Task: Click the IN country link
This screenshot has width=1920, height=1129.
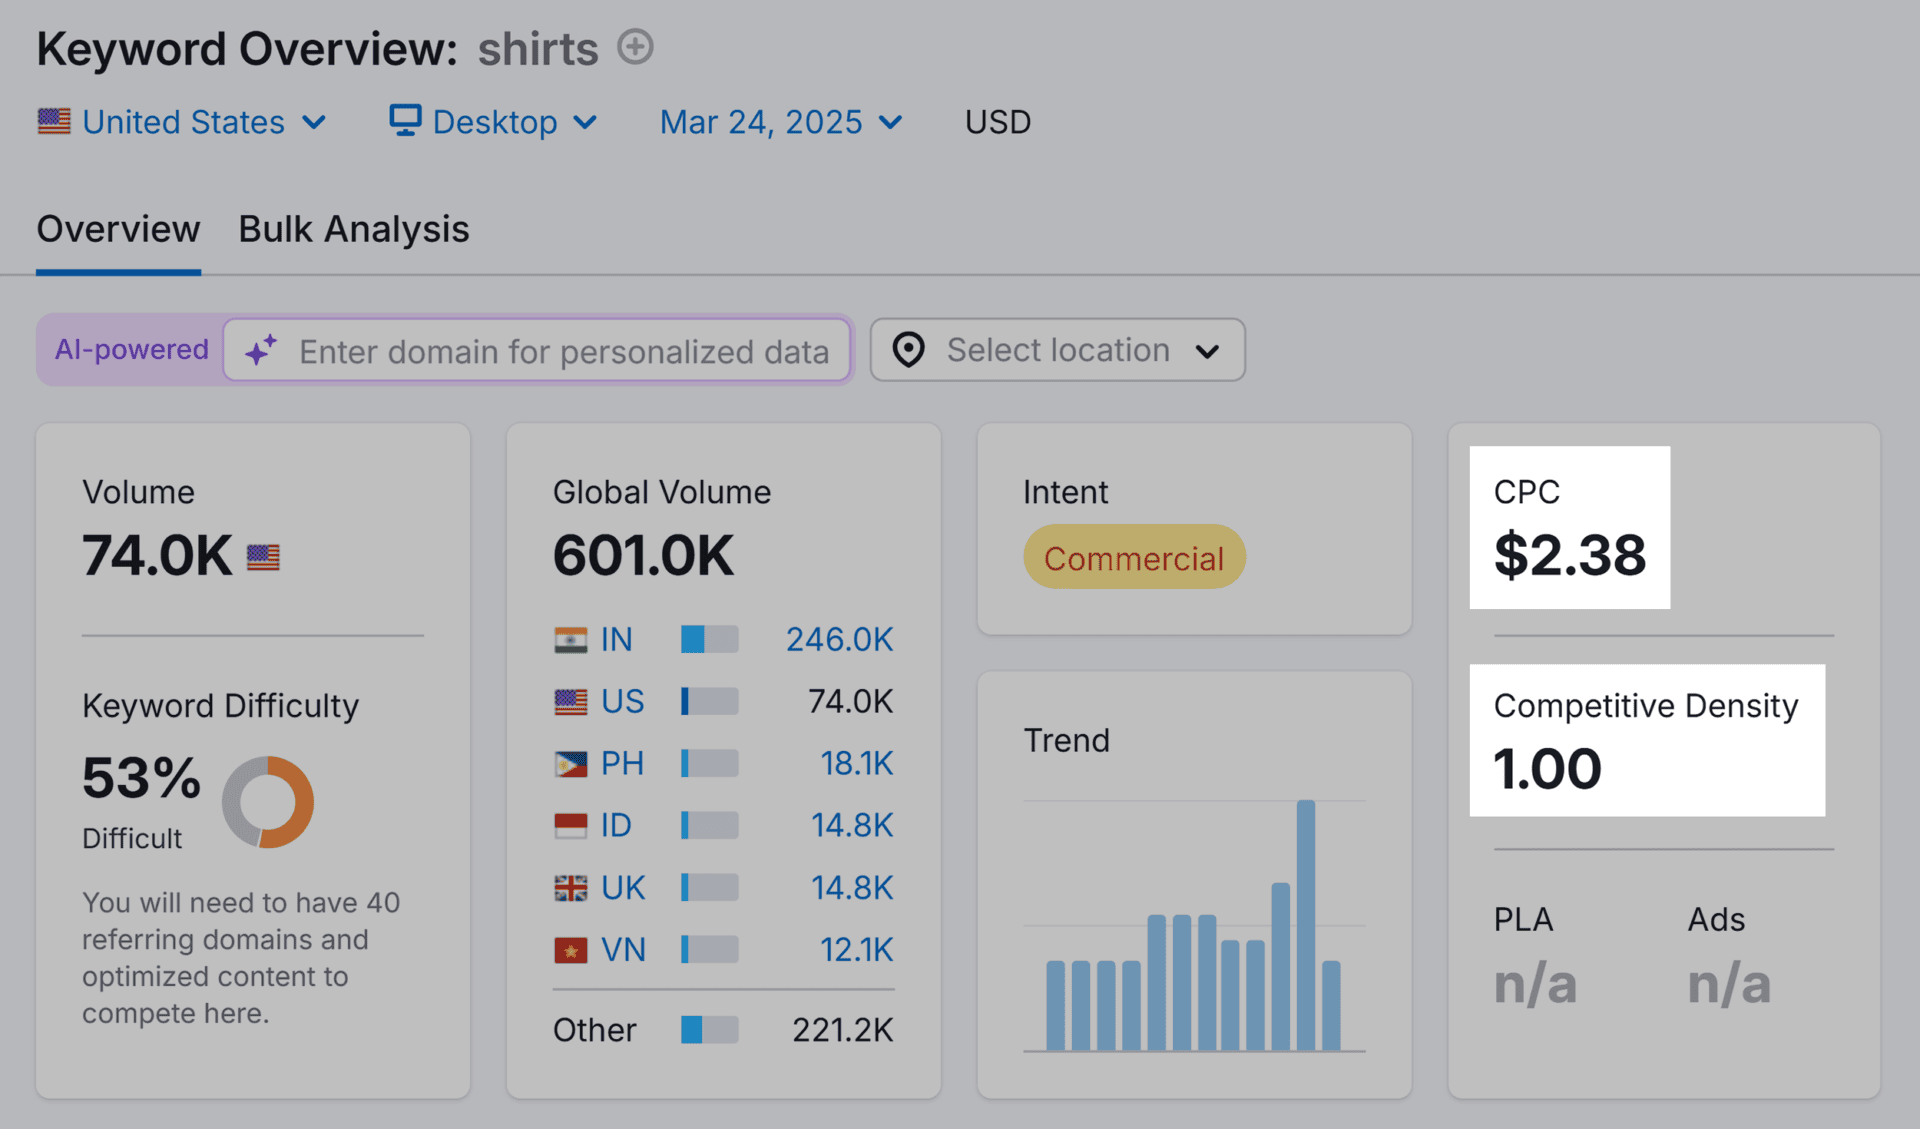Action: 616,639
